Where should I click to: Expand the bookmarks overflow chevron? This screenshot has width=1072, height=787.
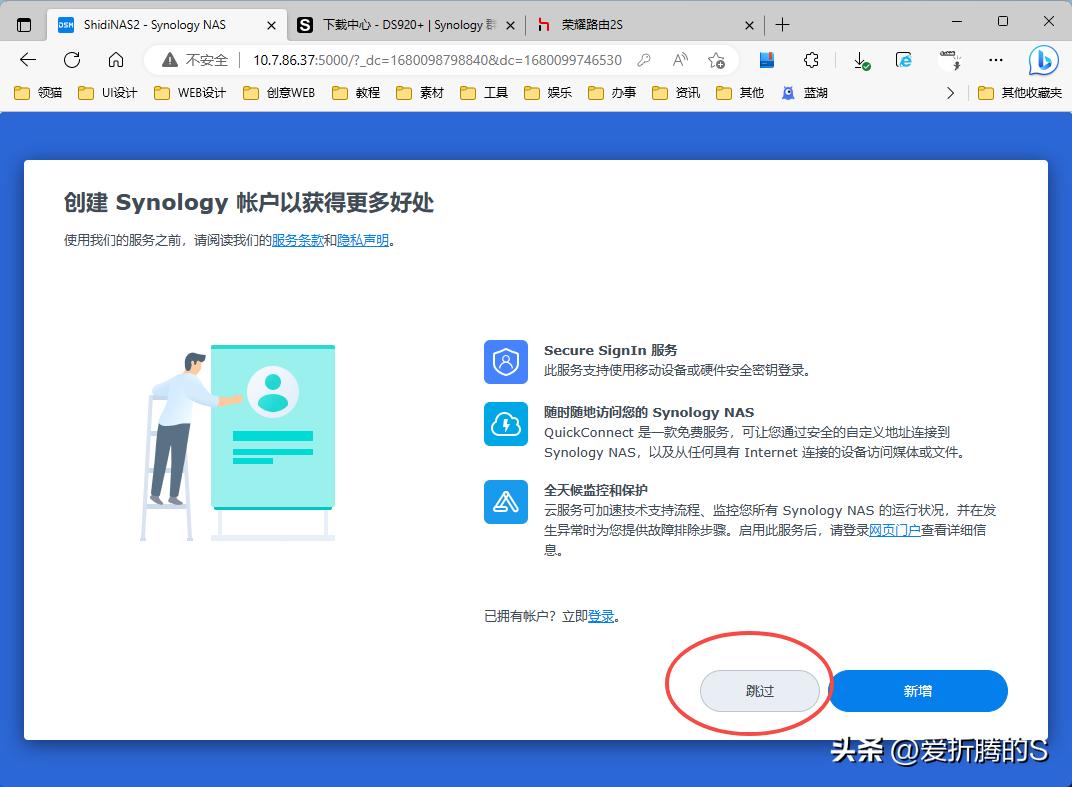click(949, 92)
